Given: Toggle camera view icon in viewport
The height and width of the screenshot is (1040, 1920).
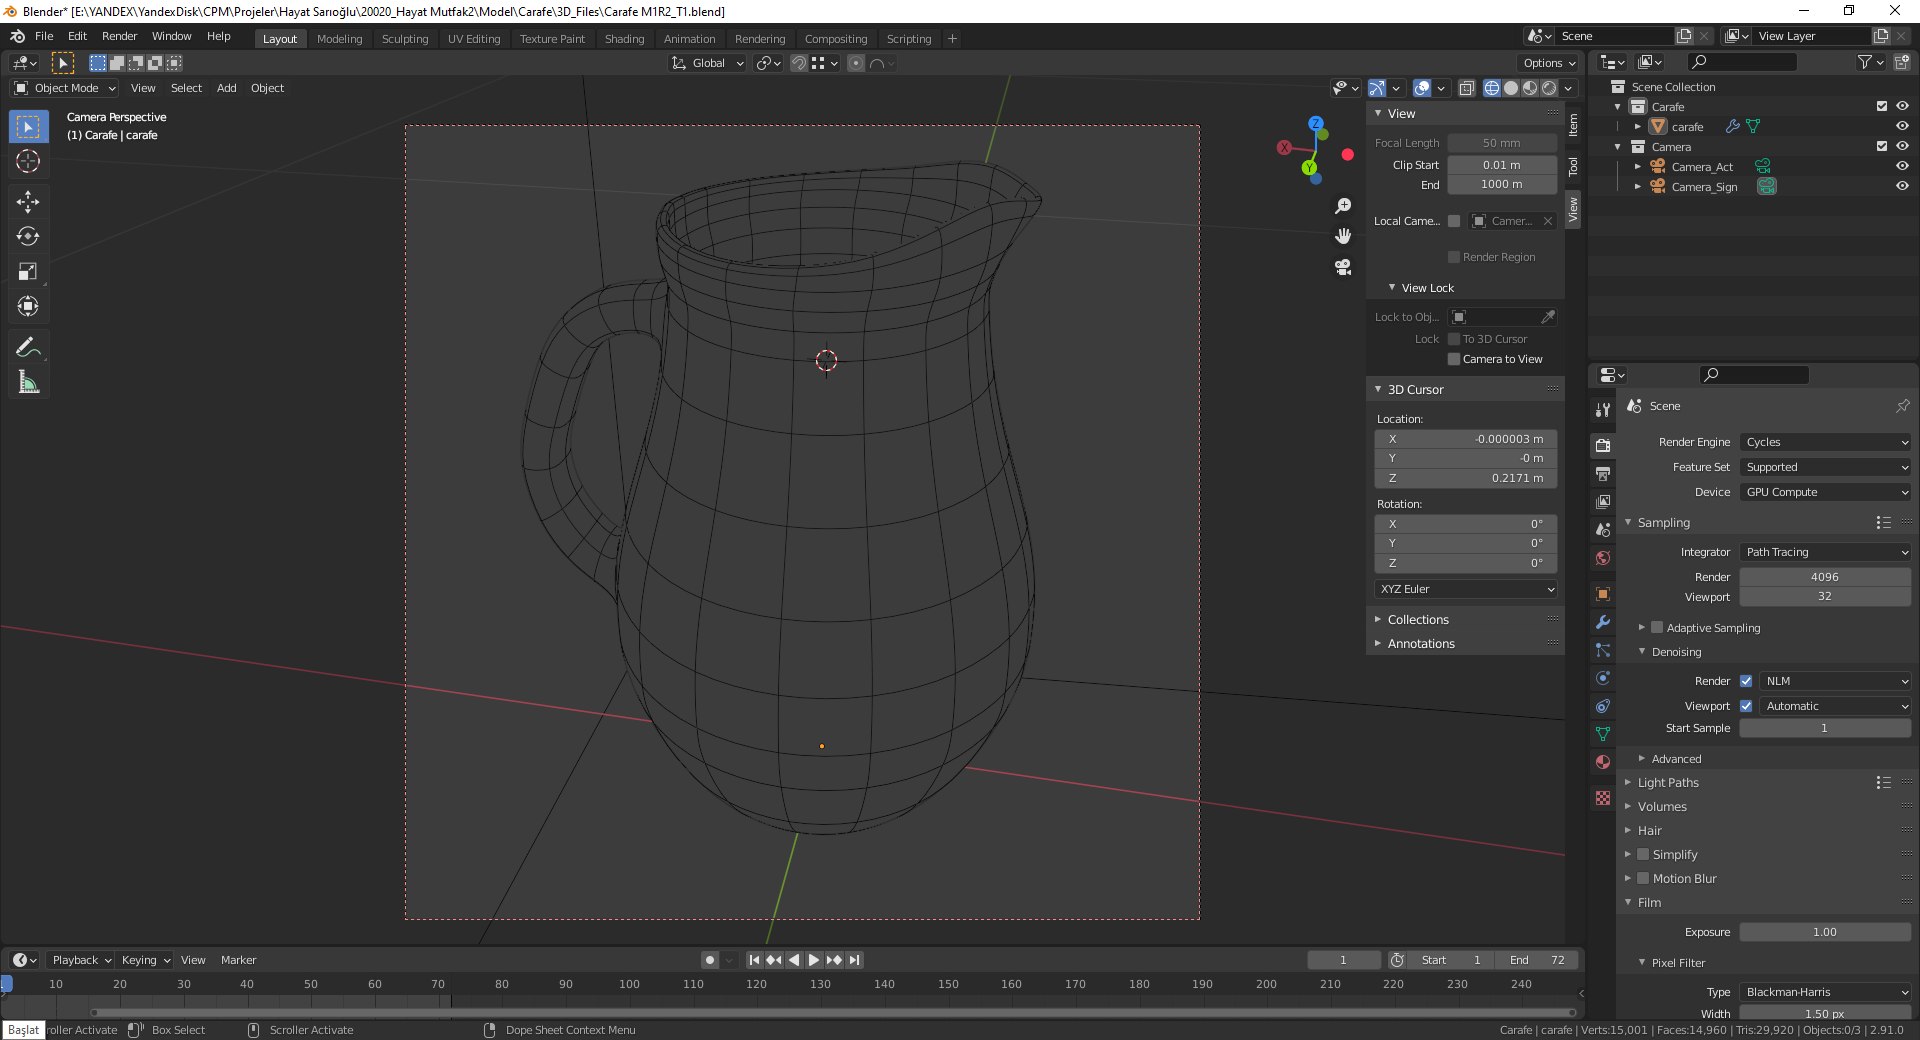Looking at the screenshot, I should coord(1343,267).
